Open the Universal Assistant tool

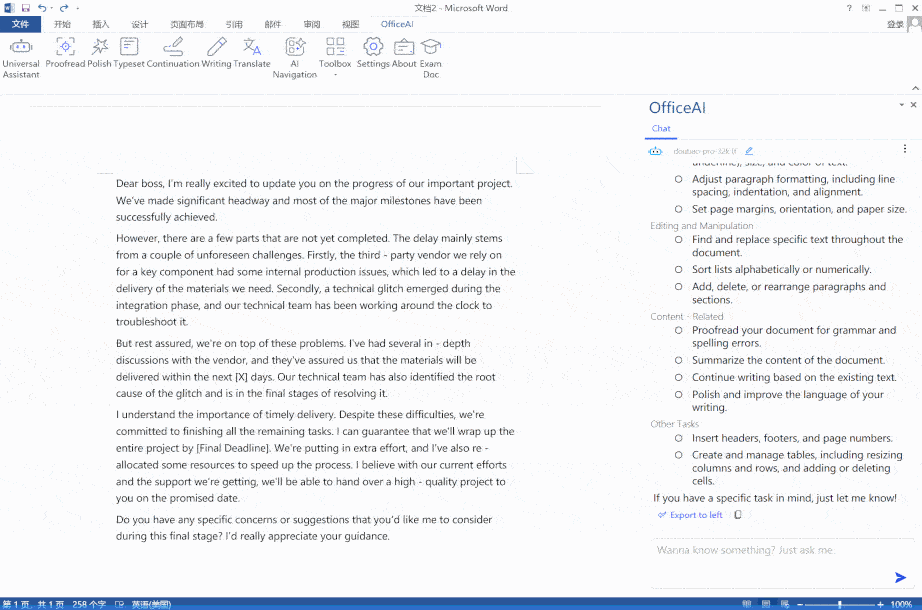coord(21,55)
